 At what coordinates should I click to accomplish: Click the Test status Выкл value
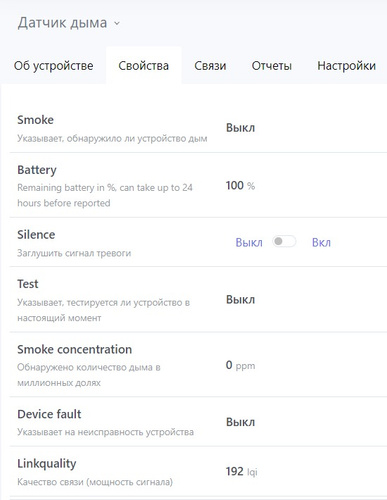240,300
